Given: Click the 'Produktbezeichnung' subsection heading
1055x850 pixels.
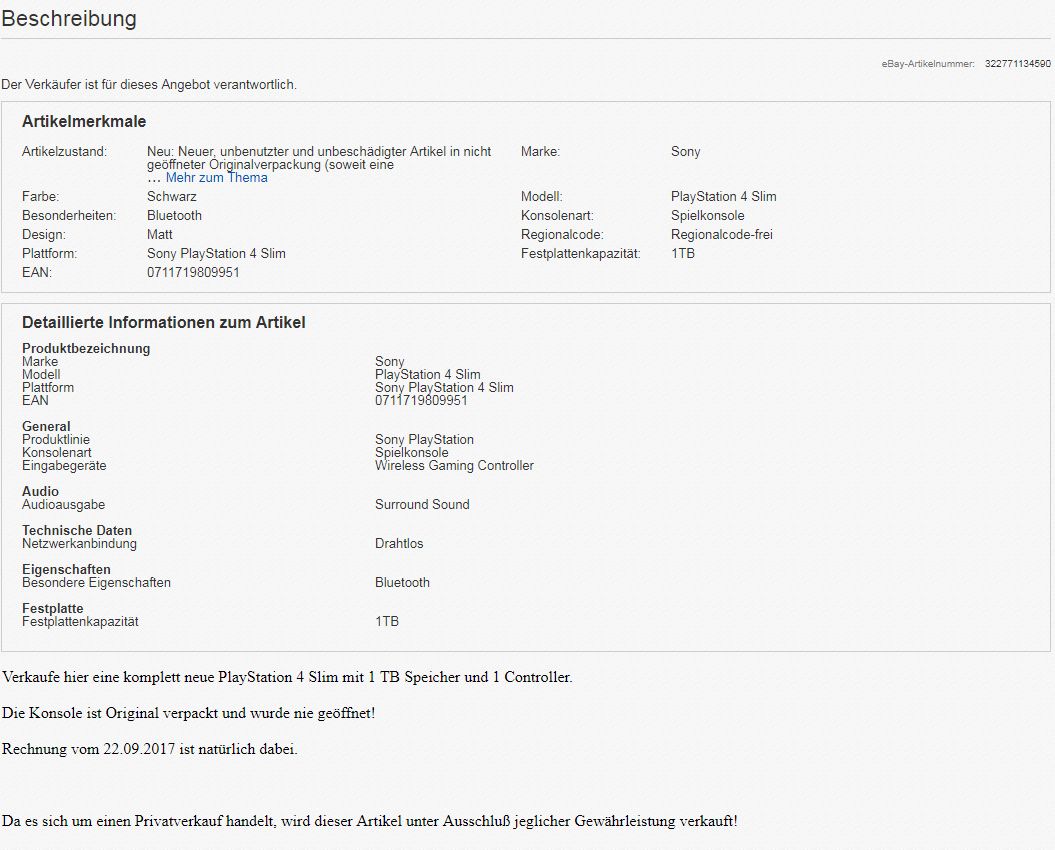Looking at the screenshot, I should tap(86, 349).
